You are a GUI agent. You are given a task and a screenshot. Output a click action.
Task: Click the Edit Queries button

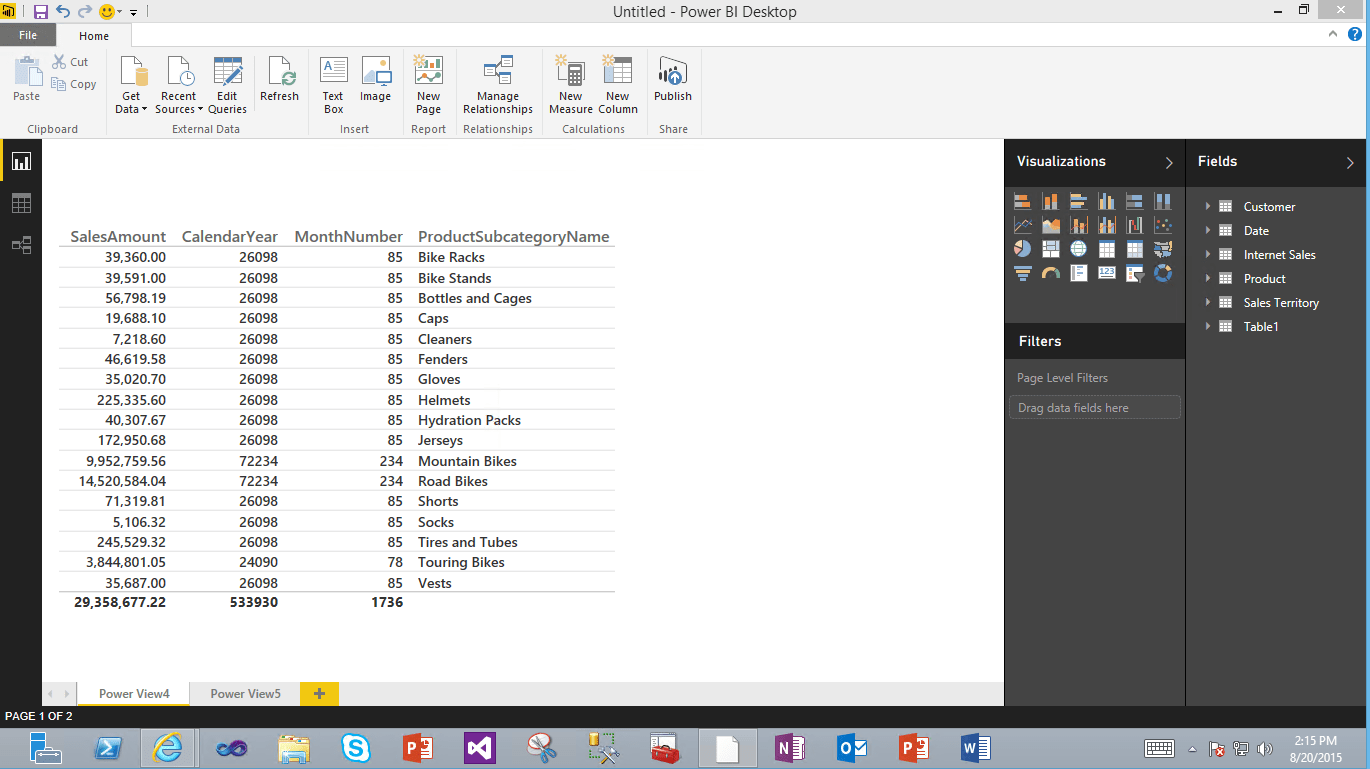click(227, 86)
